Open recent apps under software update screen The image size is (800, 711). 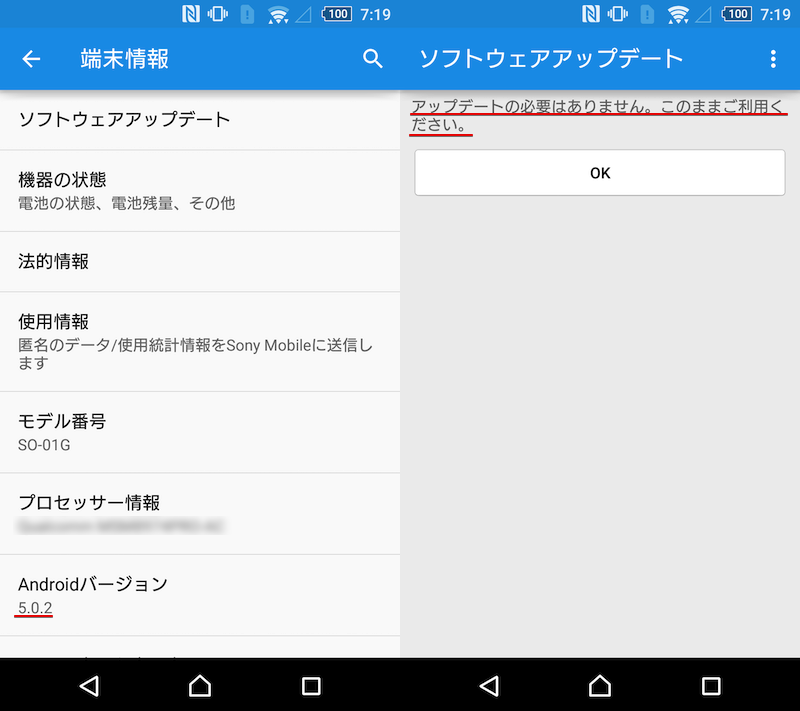coord(711,685)
